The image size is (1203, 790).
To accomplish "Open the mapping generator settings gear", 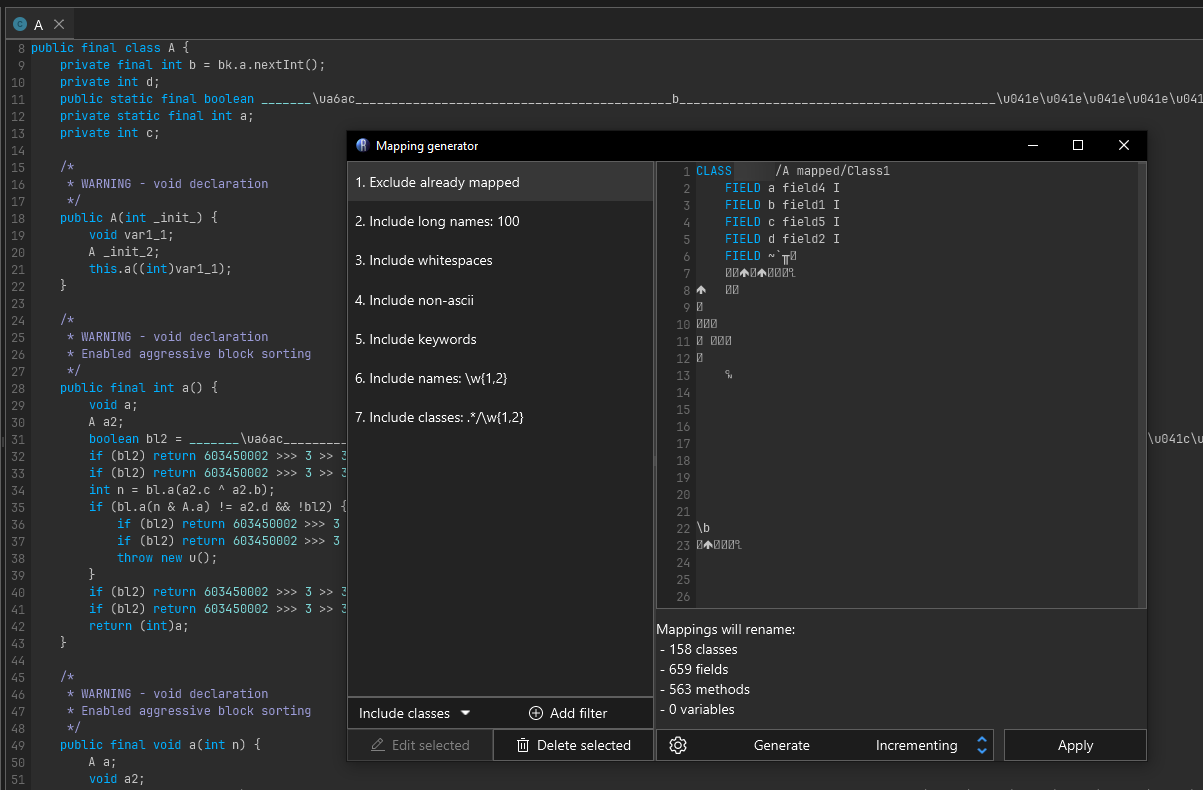I will tap(678, 745).
